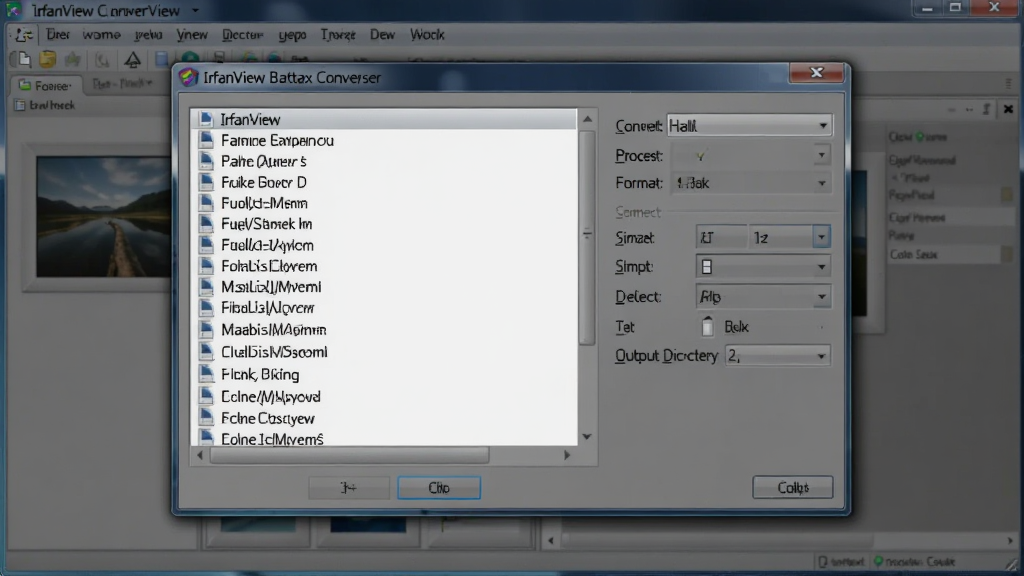Click the IrfanView logo in the dialog title bar
This screenshot has height=576, width=1024.
tap(189, 78)
